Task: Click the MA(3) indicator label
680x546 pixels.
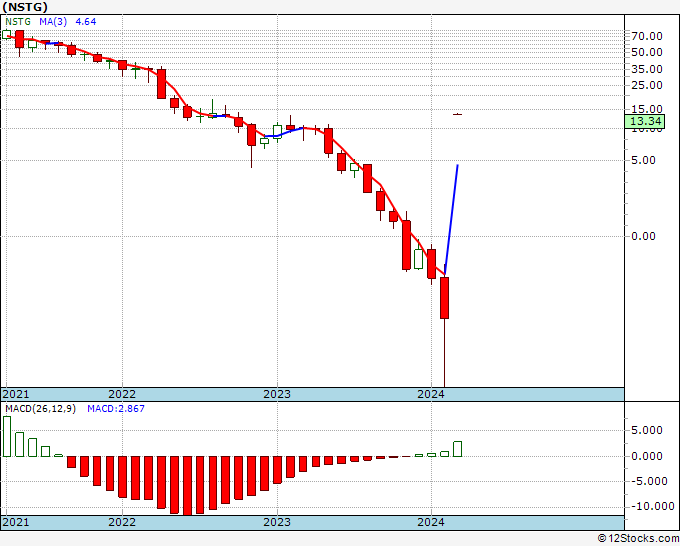Action: [x=53, y=22]
